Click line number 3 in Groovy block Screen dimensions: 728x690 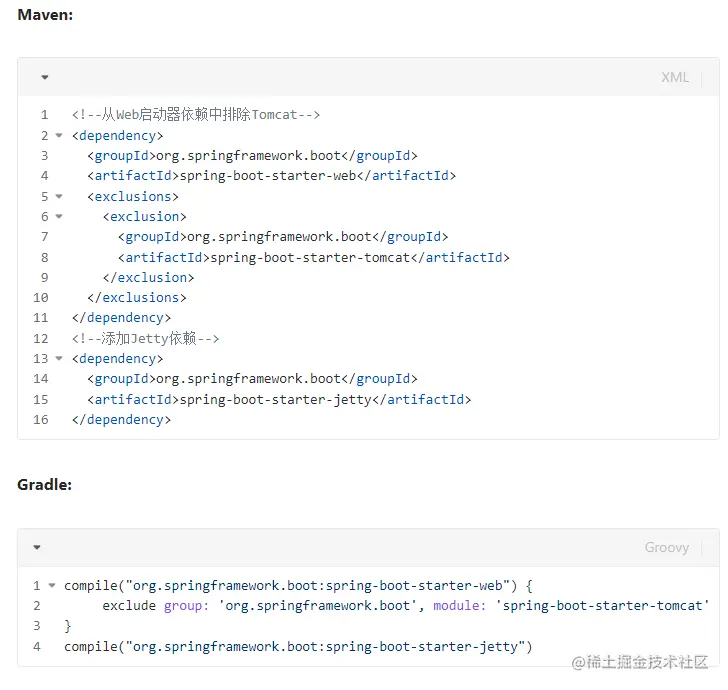click(37, 626)
